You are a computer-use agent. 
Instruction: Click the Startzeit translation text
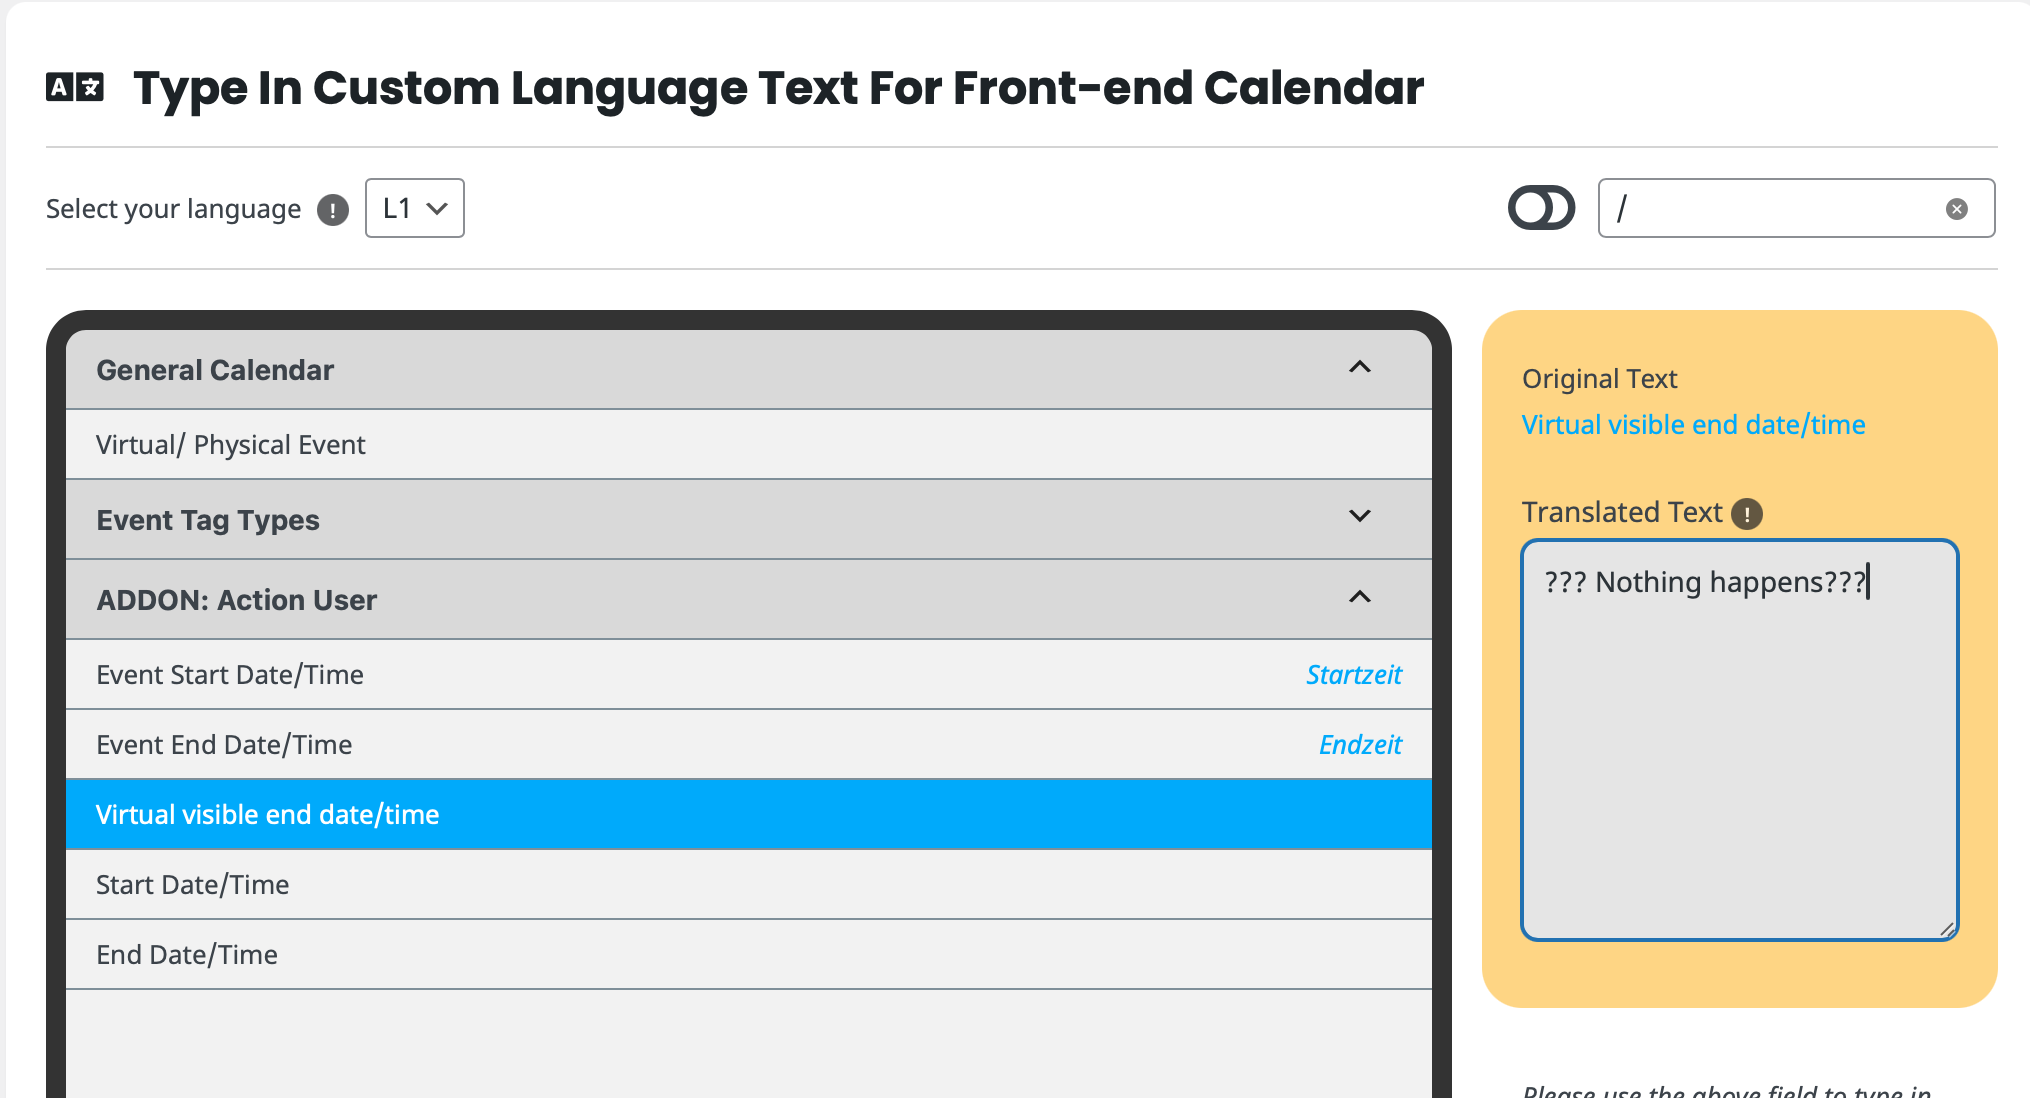(x=1354, y=675)
